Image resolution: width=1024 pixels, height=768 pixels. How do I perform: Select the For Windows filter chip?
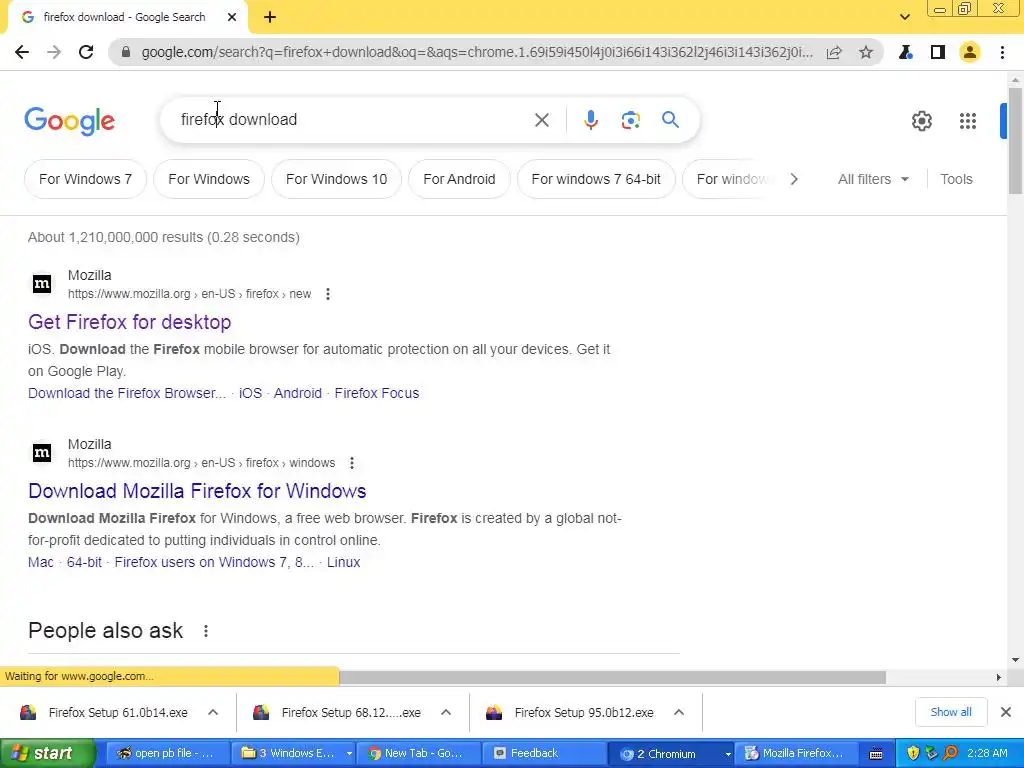point(209,179)
